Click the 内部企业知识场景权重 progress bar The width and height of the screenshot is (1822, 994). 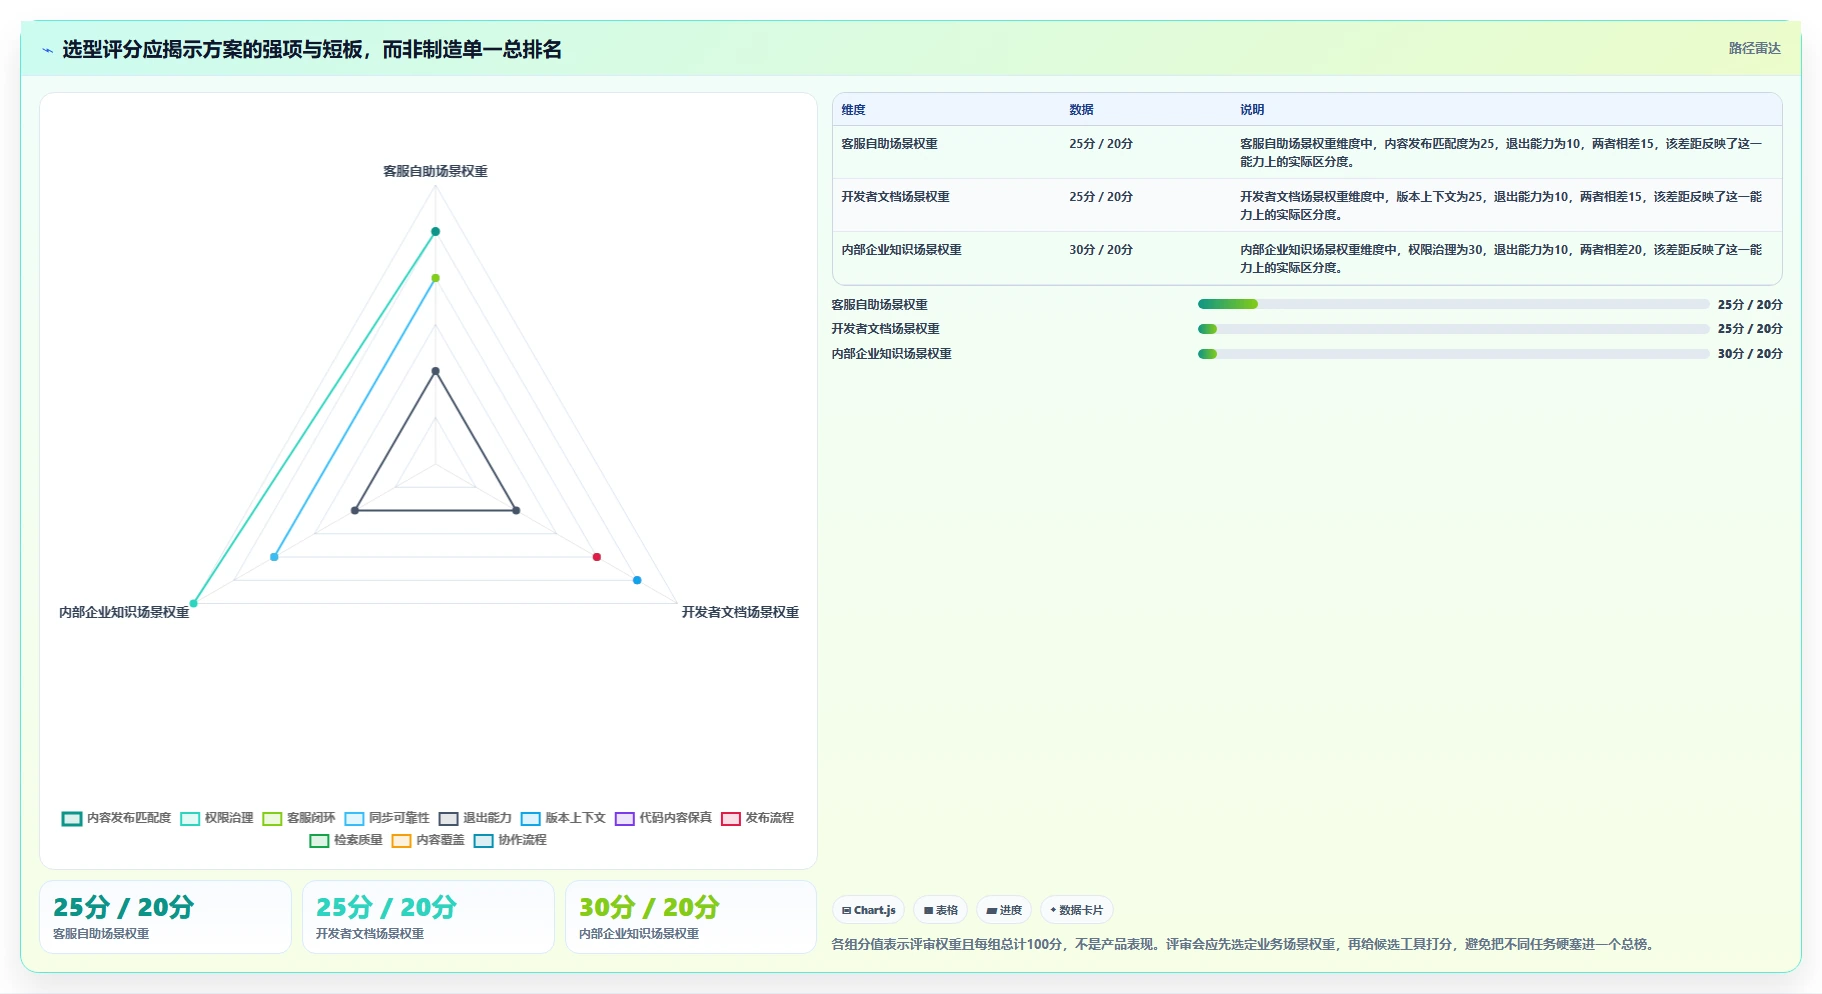[1453, 354]
